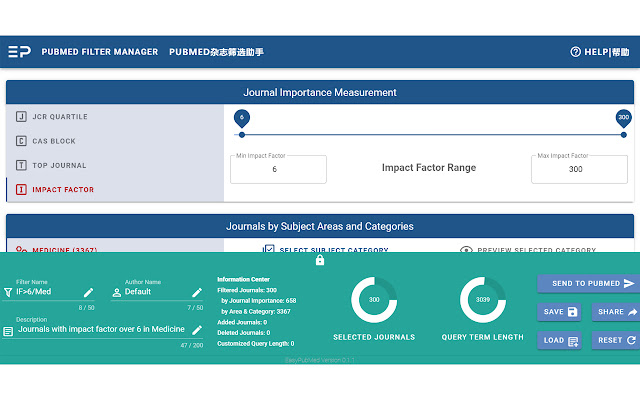Click the Save button
The width and height of the screenshot is (640, 400).
tap(559, 312)
